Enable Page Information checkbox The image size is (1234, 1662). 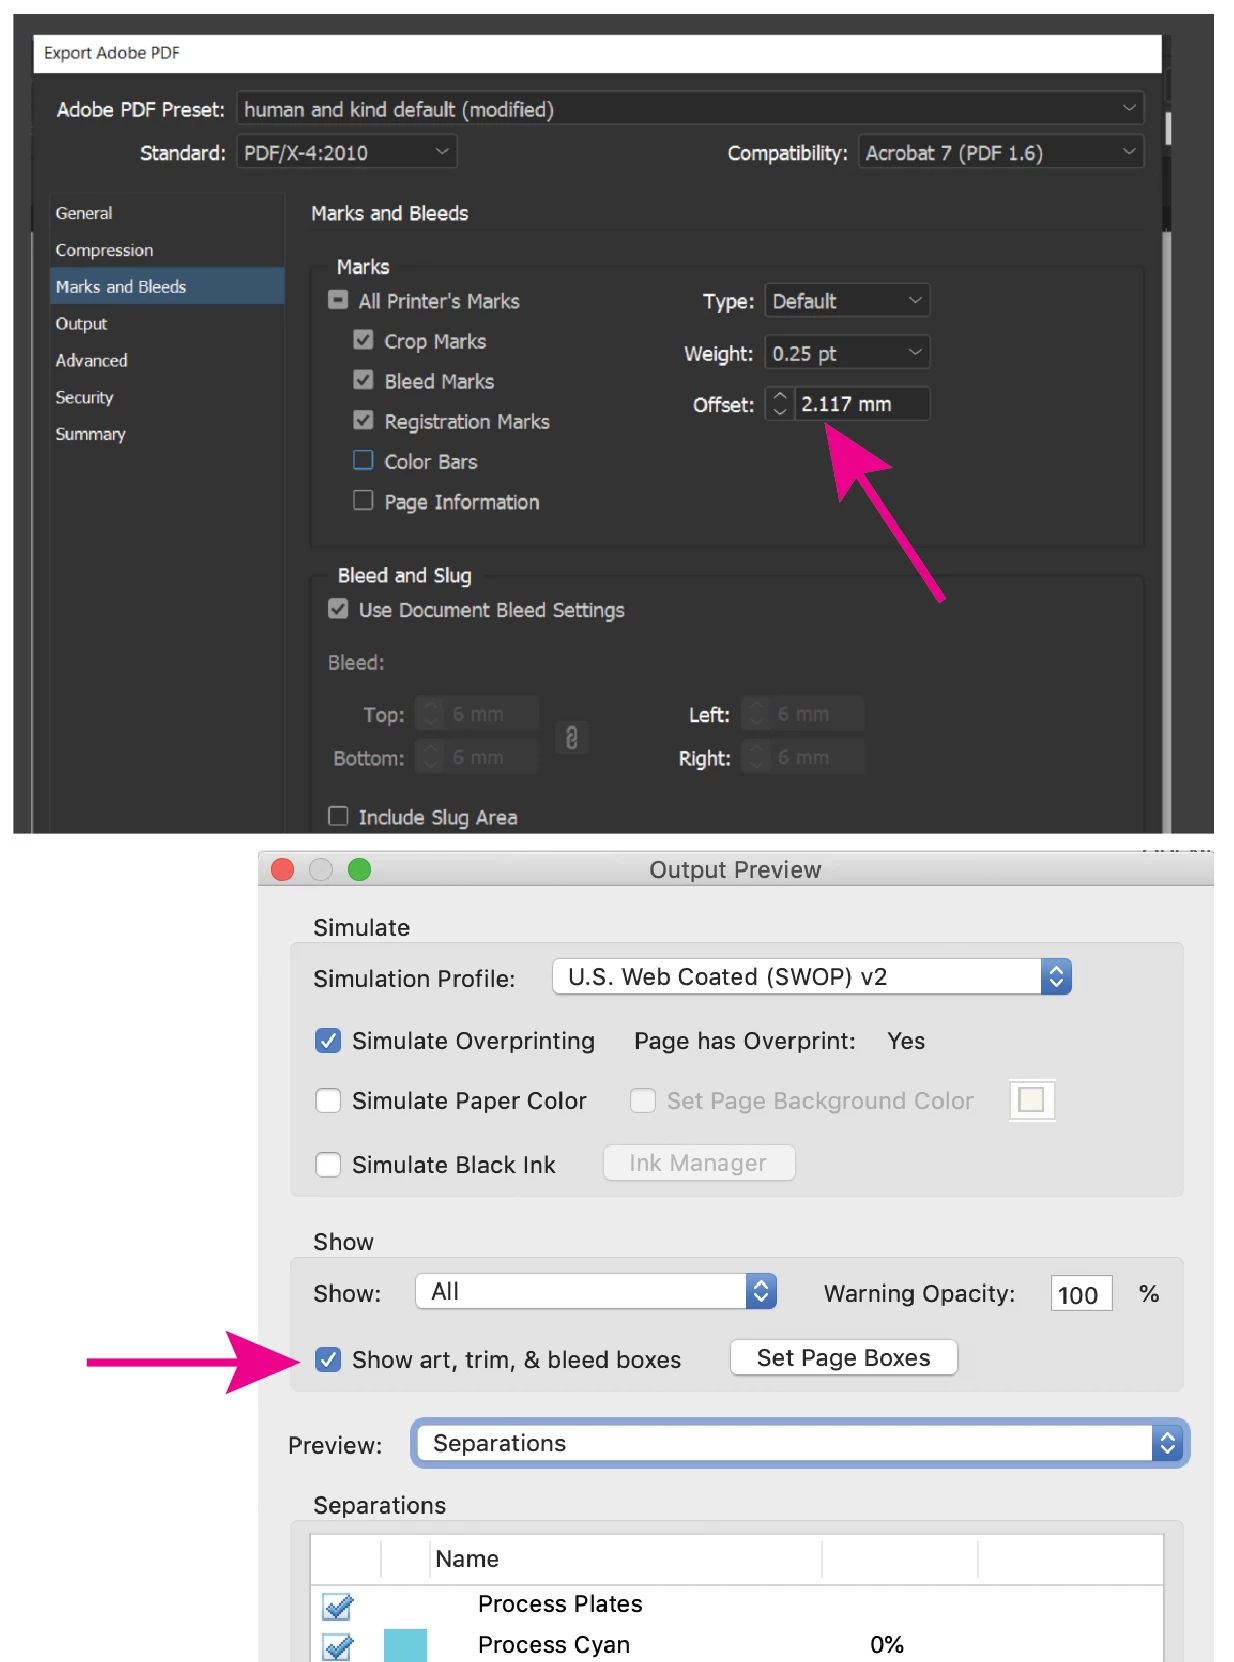tap(363, 500)
